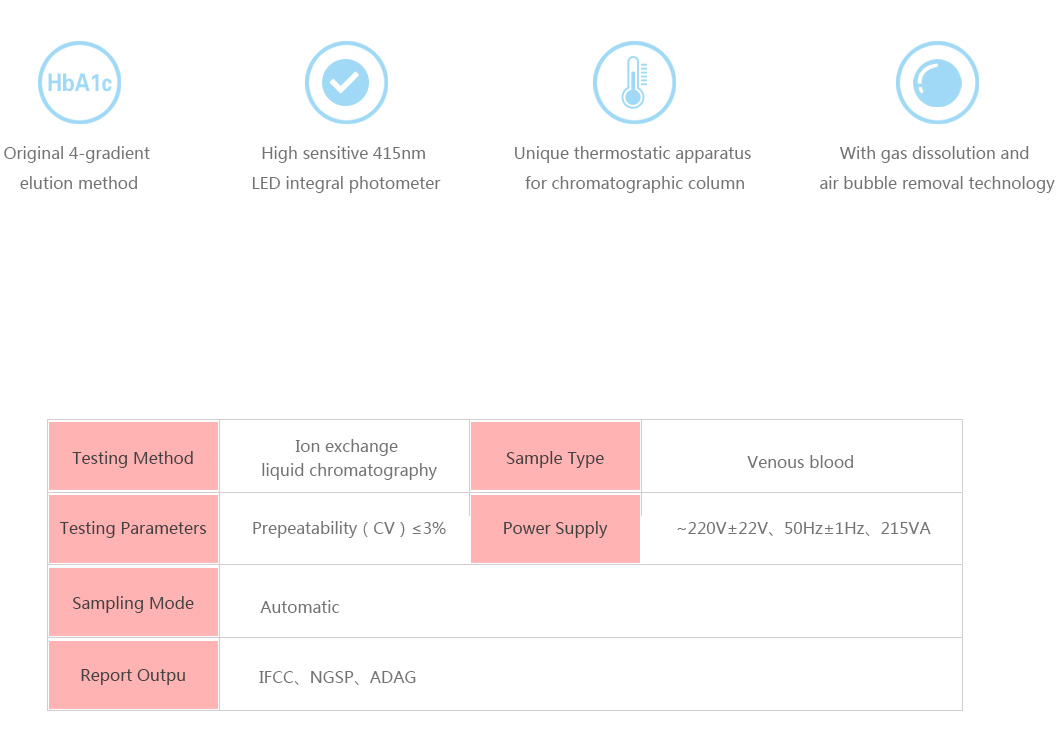Select 'High sensitive 415nm LED integral photometer' text
Screen dimensions: 1058x752
tap(345, 168)
